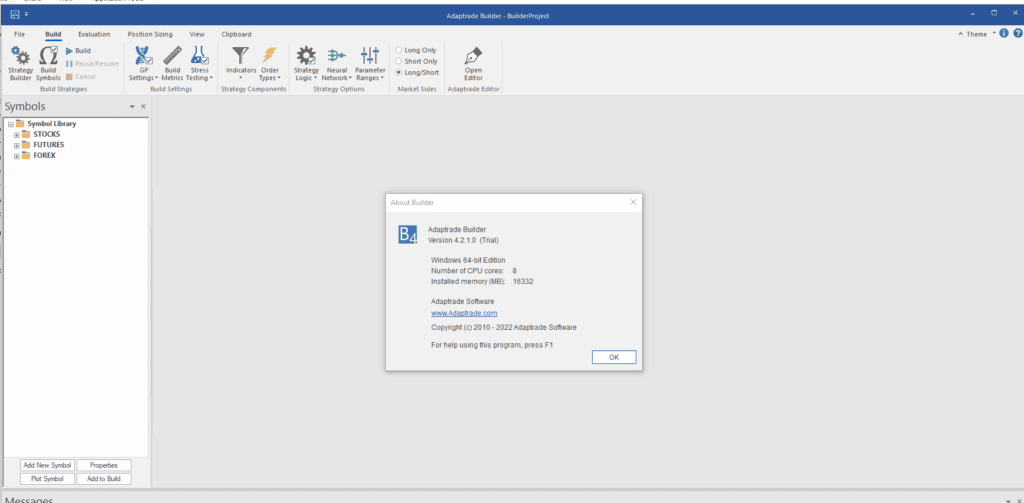Collapse the Symbol Library tree
This screenshot has width=1024, height=503.
pos(10,124)
